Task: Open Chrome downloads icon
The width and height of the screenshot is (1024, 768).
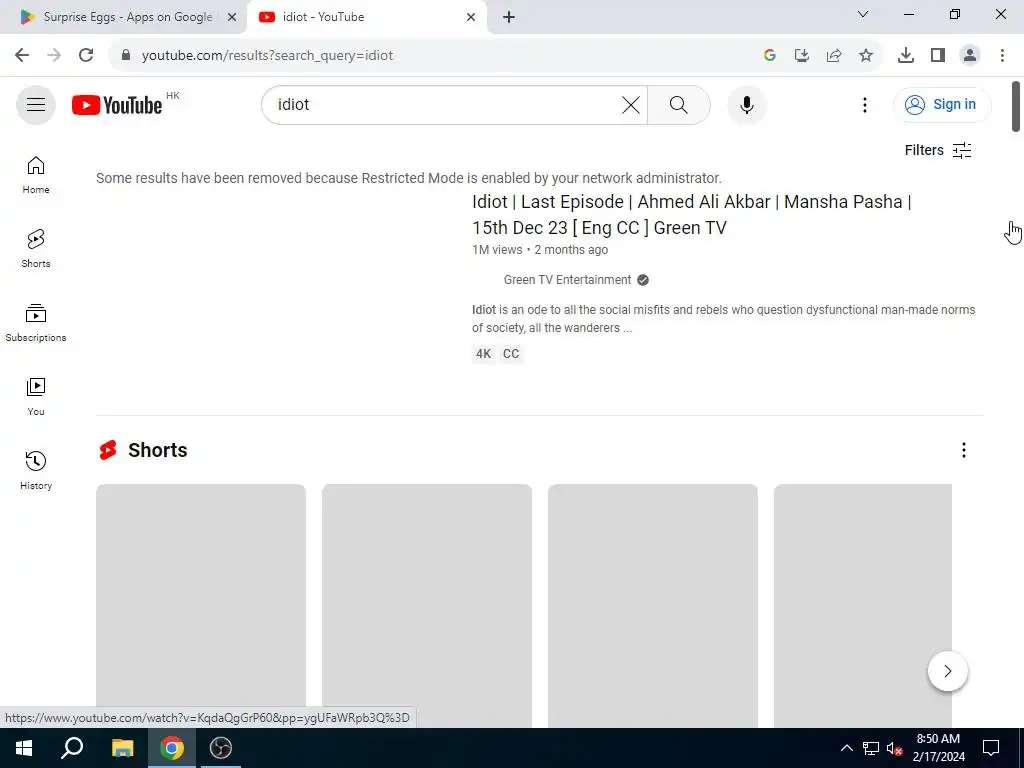Action: pyautogui.click(x=905, y=56)
